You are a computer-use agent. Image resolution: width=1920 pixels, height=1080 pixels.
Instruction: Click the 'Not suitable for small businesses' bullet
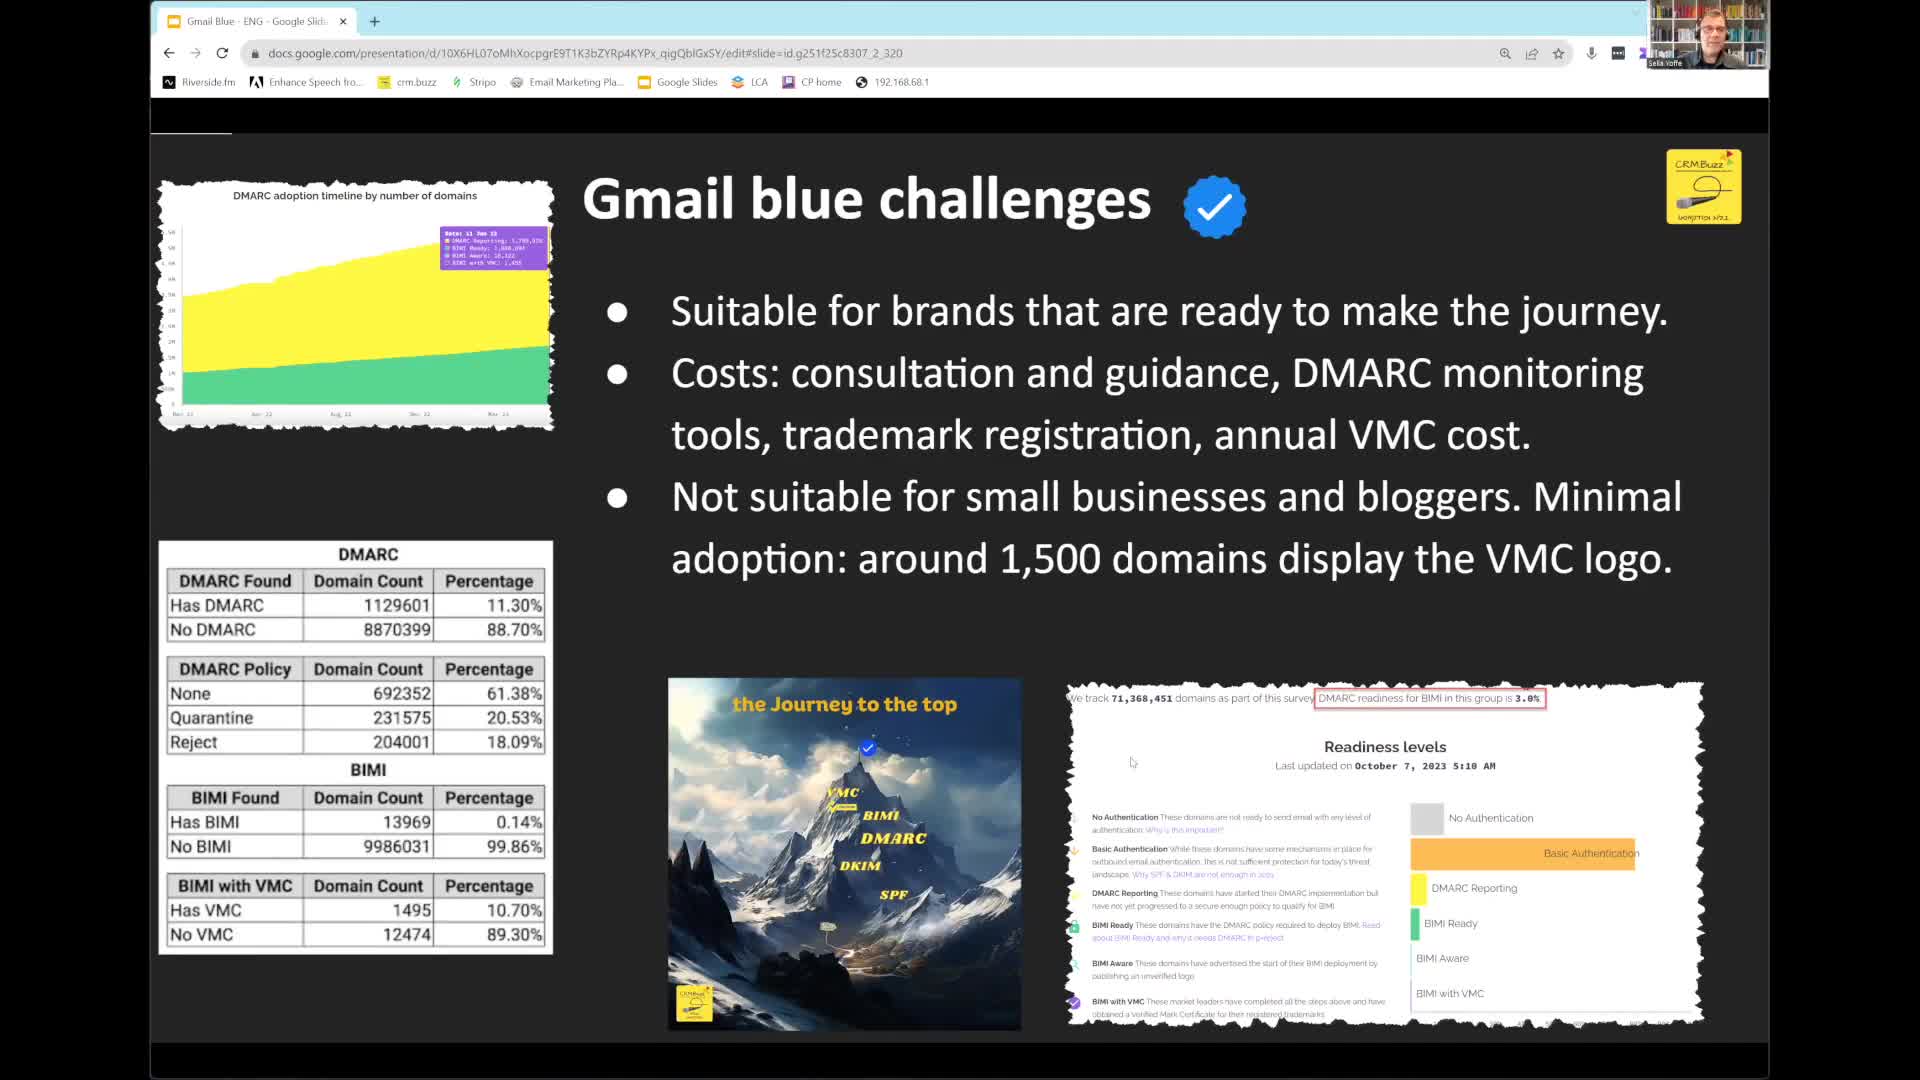coord(1176,528)
